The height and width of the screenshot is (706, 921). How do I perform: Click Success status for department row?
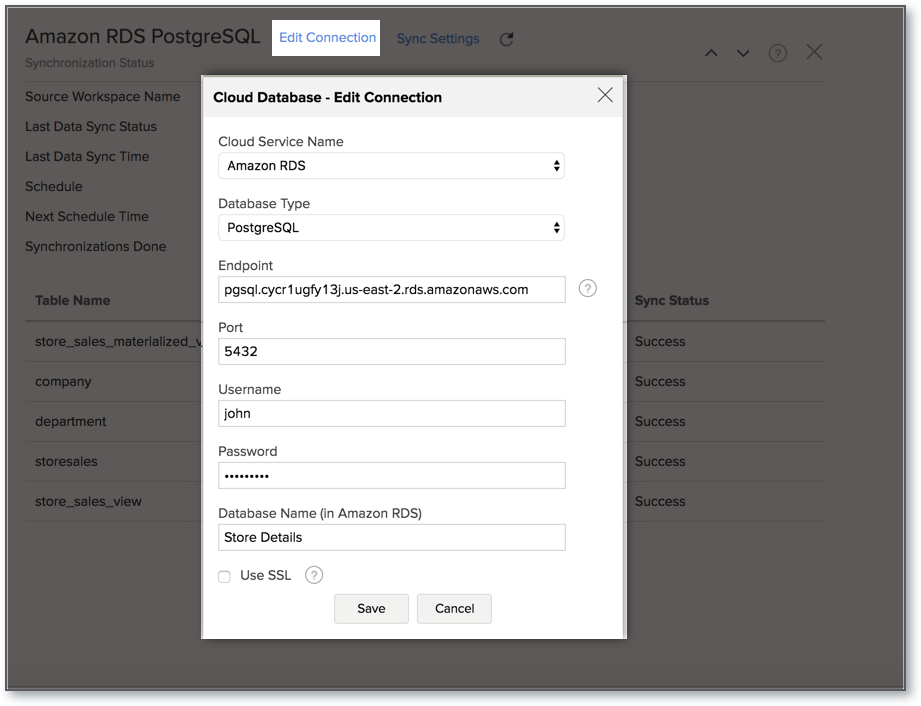(660, 422)
